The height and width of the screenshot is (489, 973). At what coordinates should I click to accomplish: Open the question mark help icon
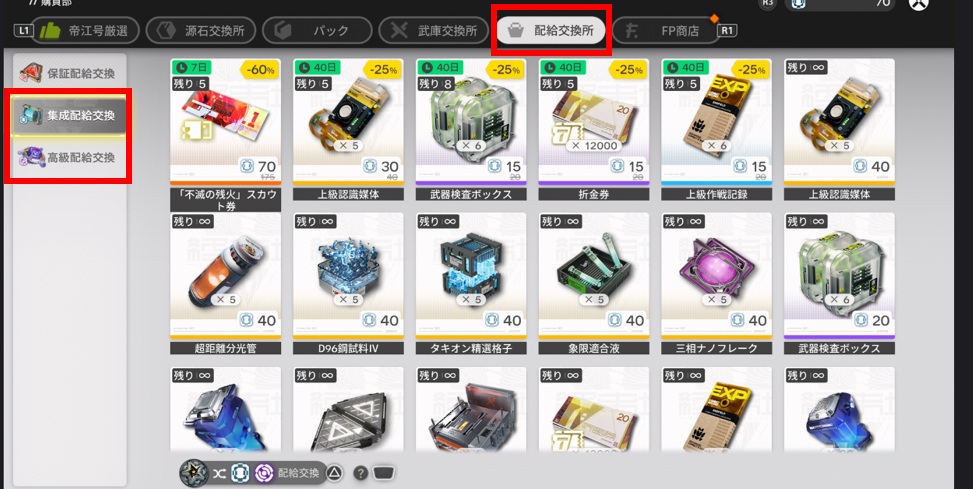[361, 473]
